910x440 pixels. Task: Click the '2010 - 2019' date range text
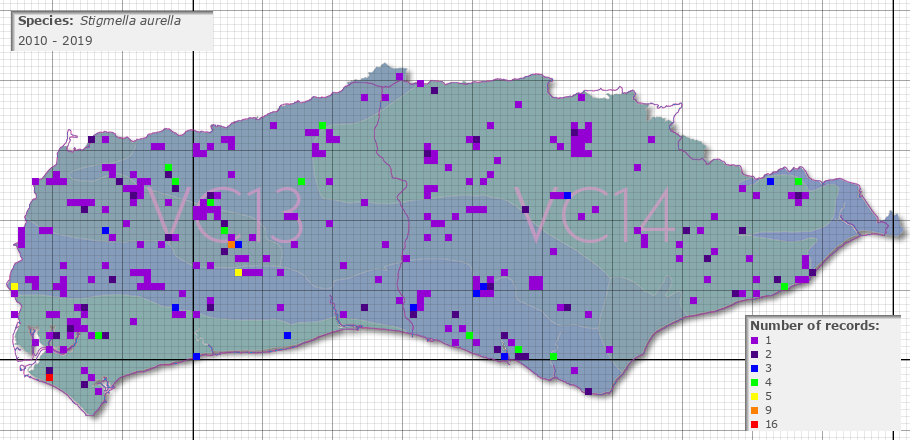pyautogui.click(x=55, y=41)
